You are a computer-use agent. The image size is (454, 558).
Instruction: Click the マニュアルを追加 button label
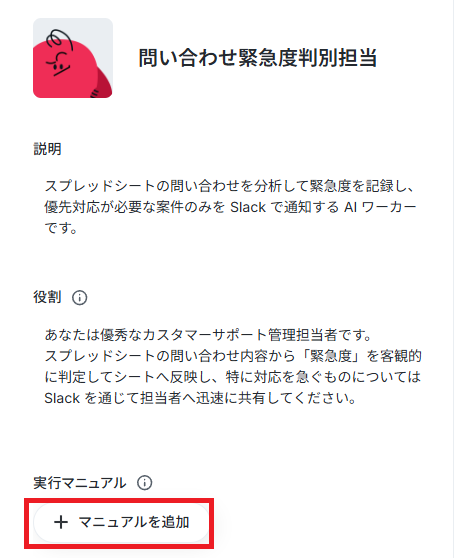134,522
